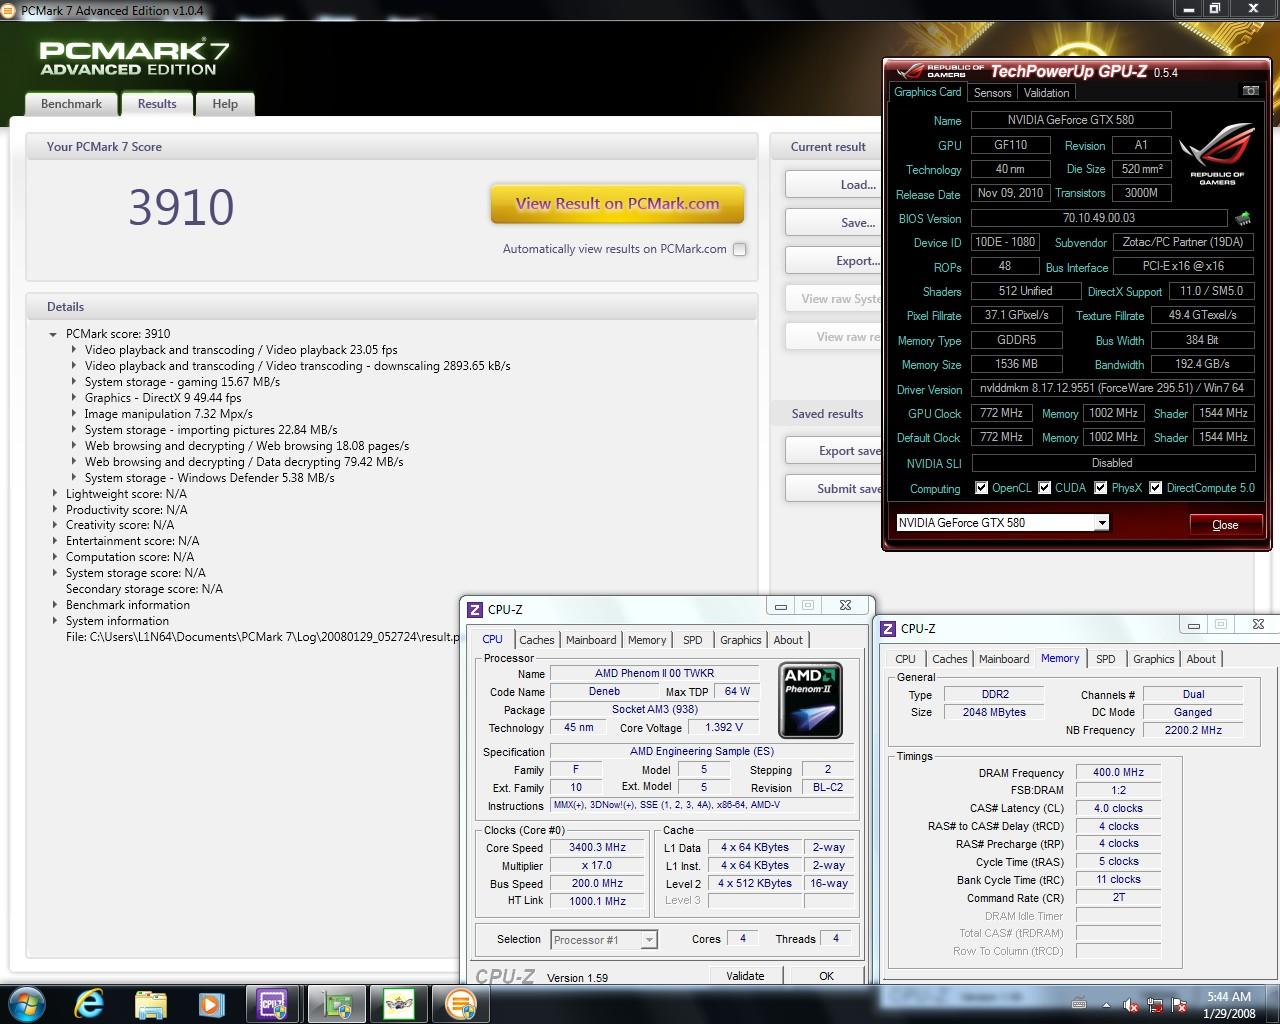1280x1024 pixels.
Task: Click the Core Speed value 3400.3 MHz
Action: (597, 848)
